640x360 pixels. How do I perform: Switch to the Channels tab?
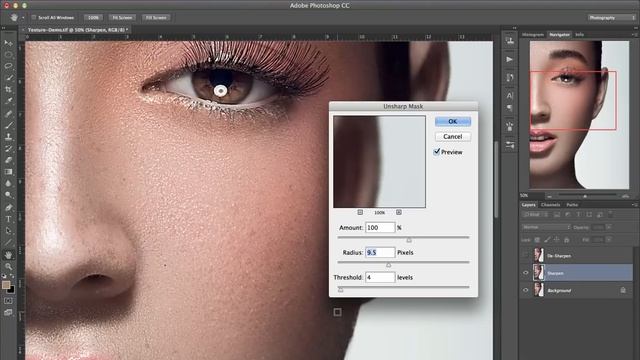pos(550,205)
